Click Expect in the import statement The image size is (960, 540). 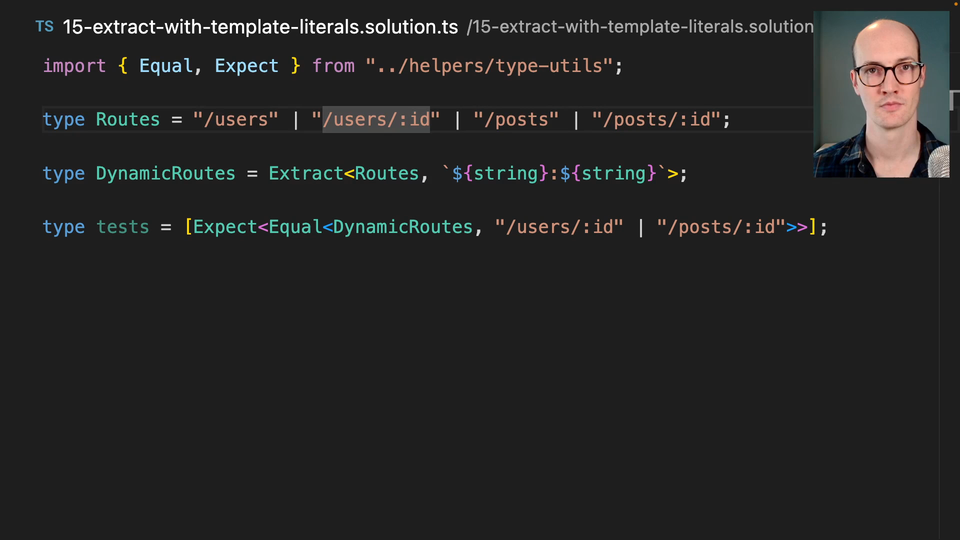click(x=246, y=66)
